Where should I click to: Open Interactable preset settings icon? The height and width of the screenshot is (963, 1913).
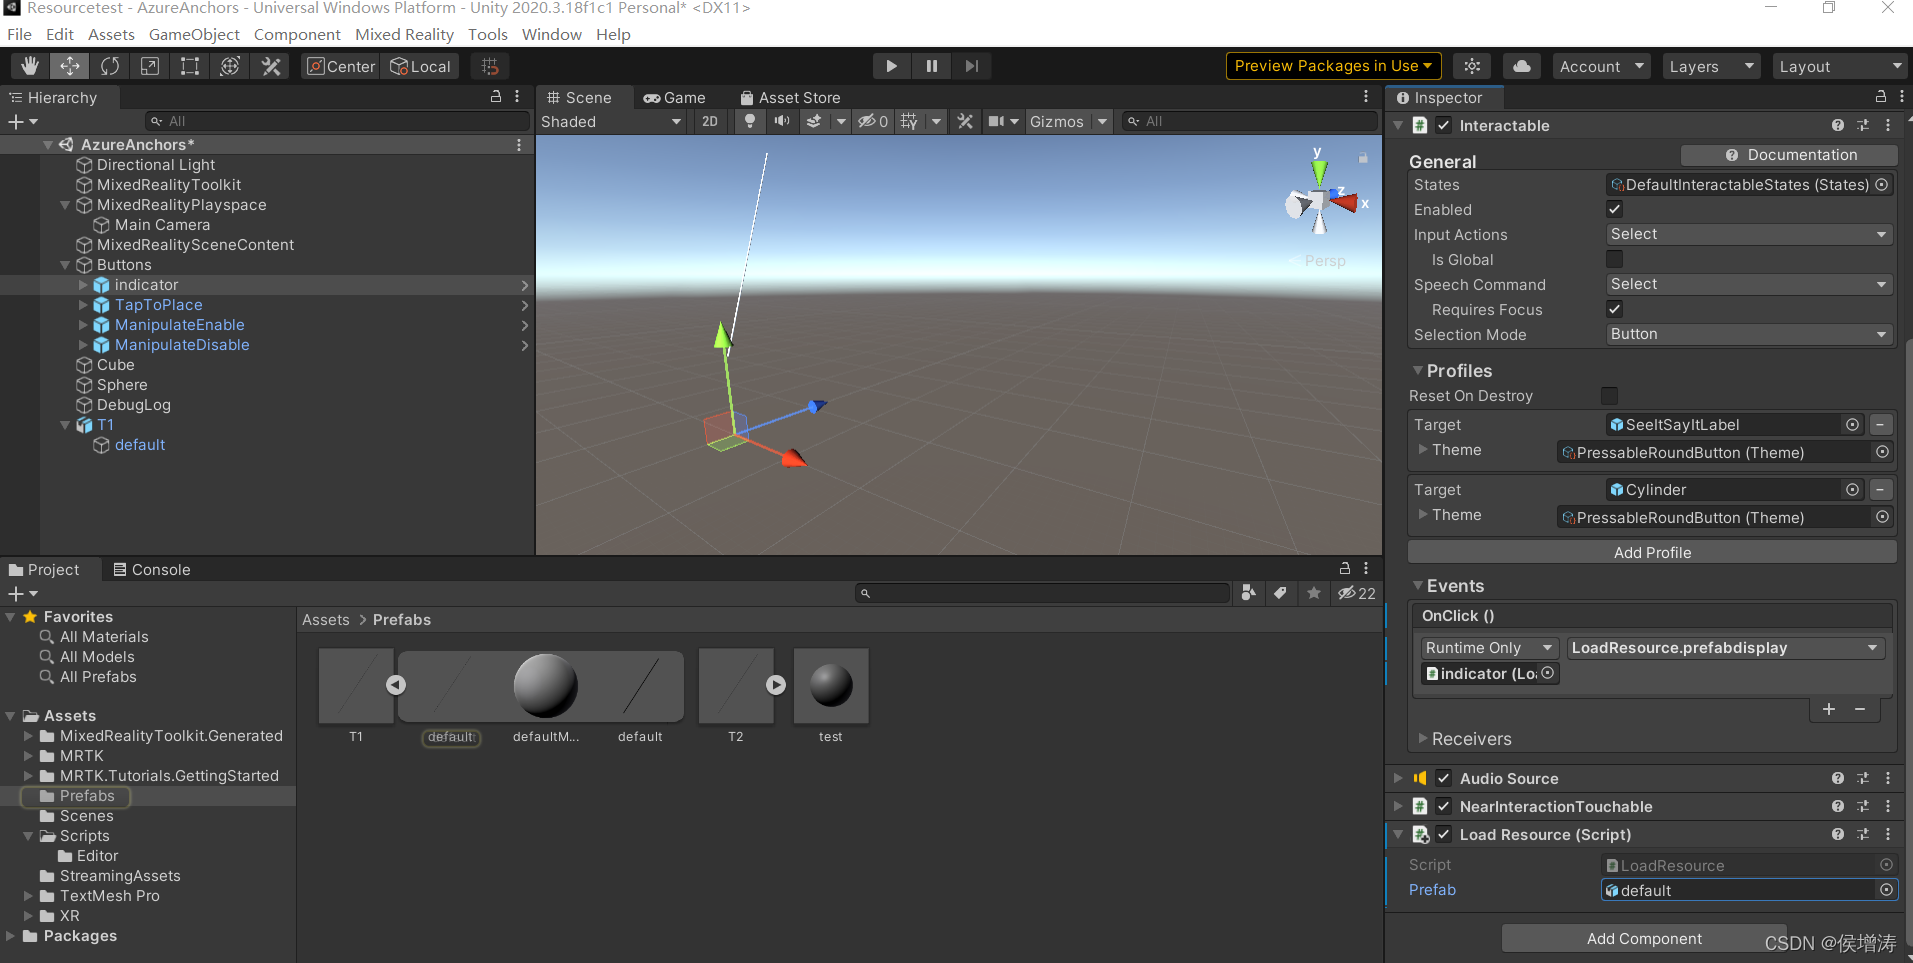(x=1863, y=125)
